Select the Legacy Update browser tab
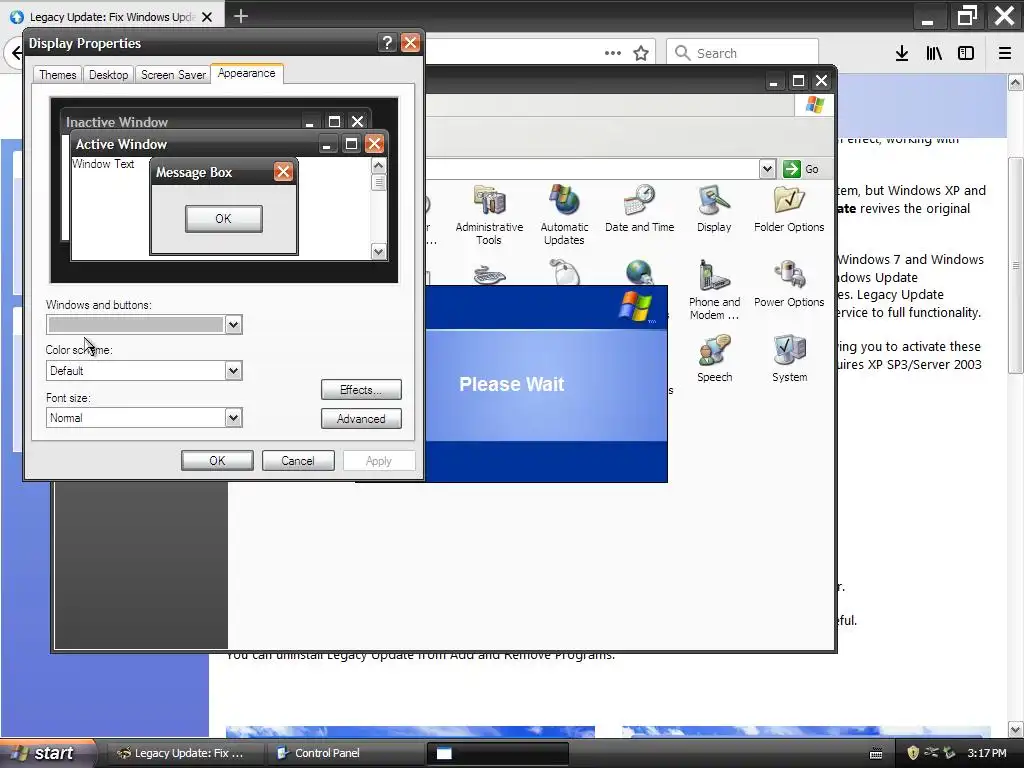The image size is (1024, 768). tap(112, 17)
